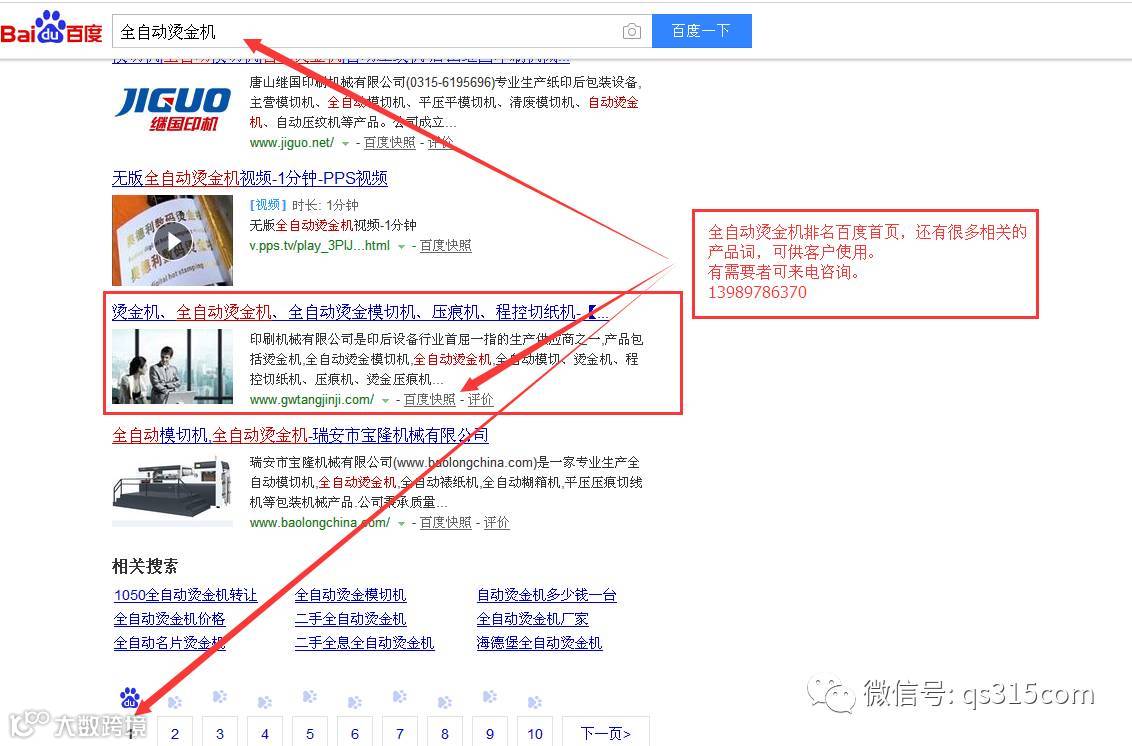
Task: Search related 全自动烫金机厂家
Action: 533,619
